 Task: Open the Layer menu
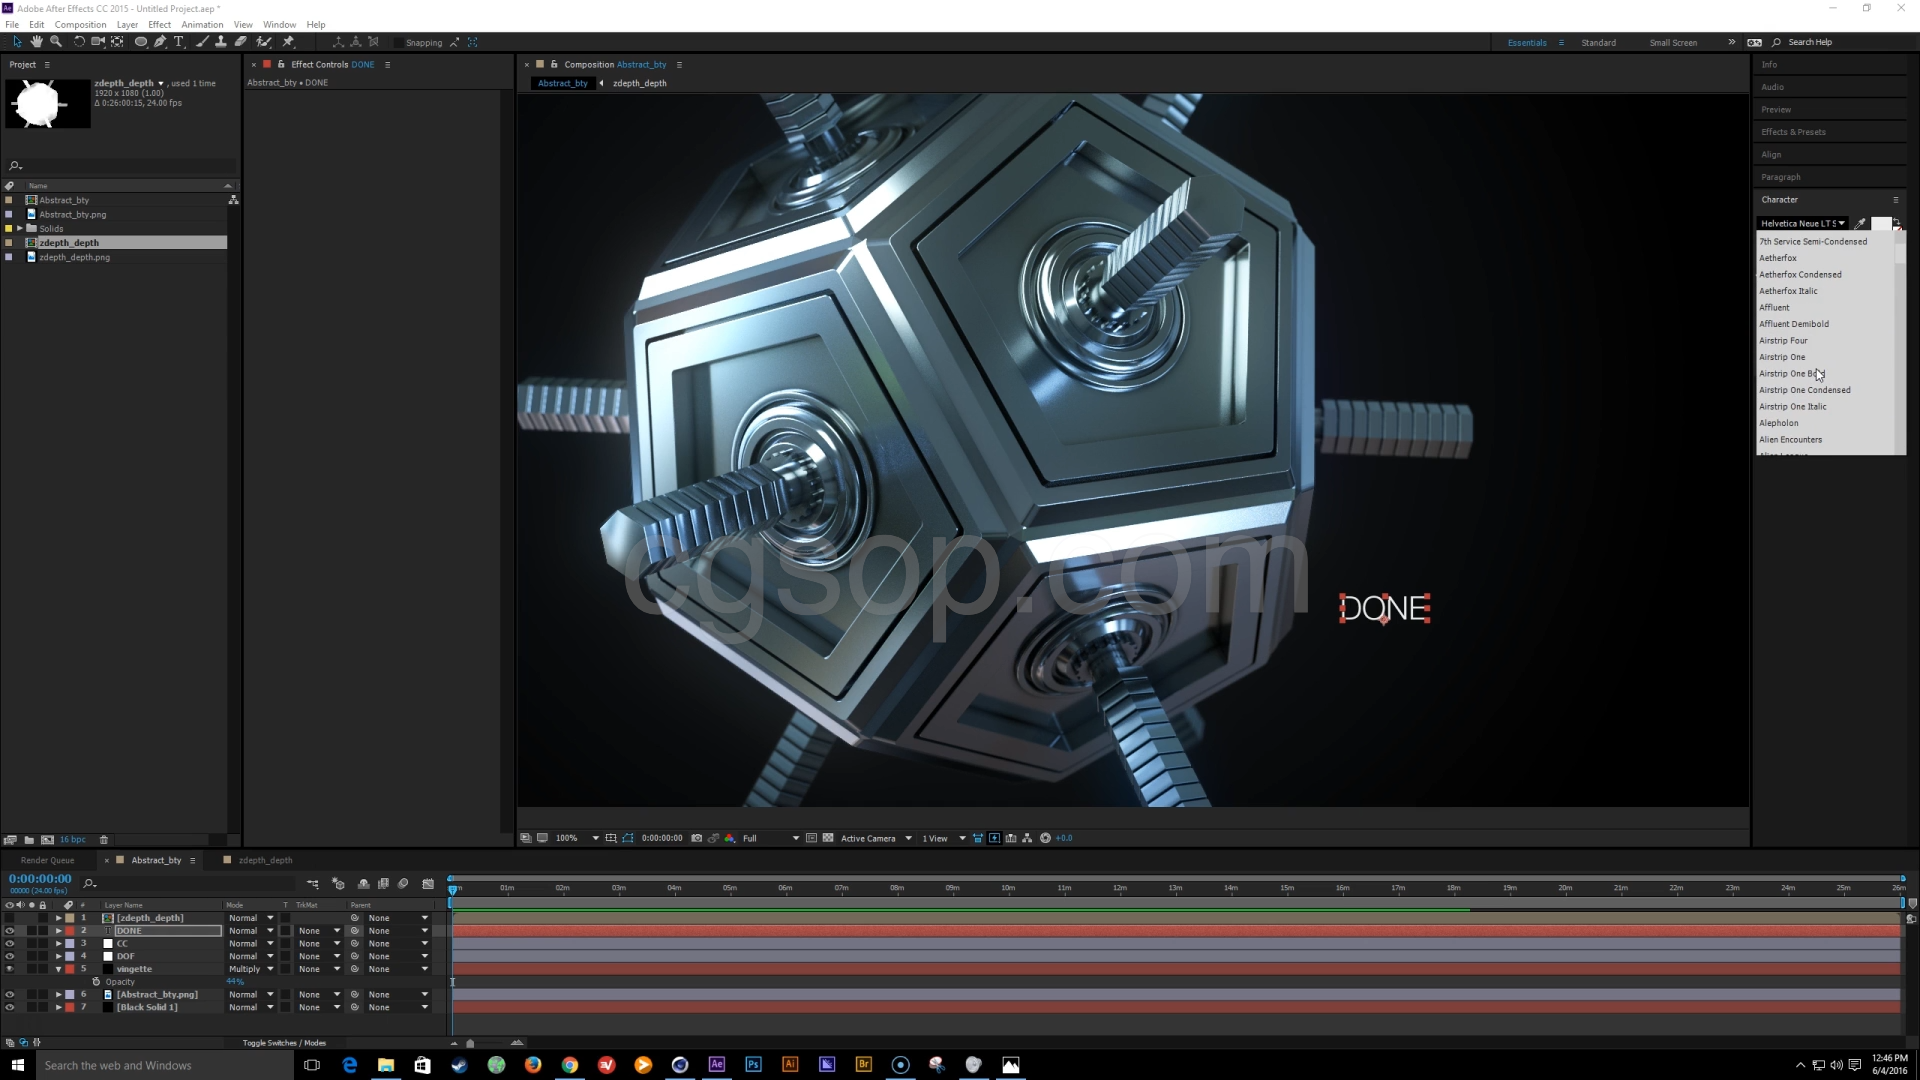(127, 24)
